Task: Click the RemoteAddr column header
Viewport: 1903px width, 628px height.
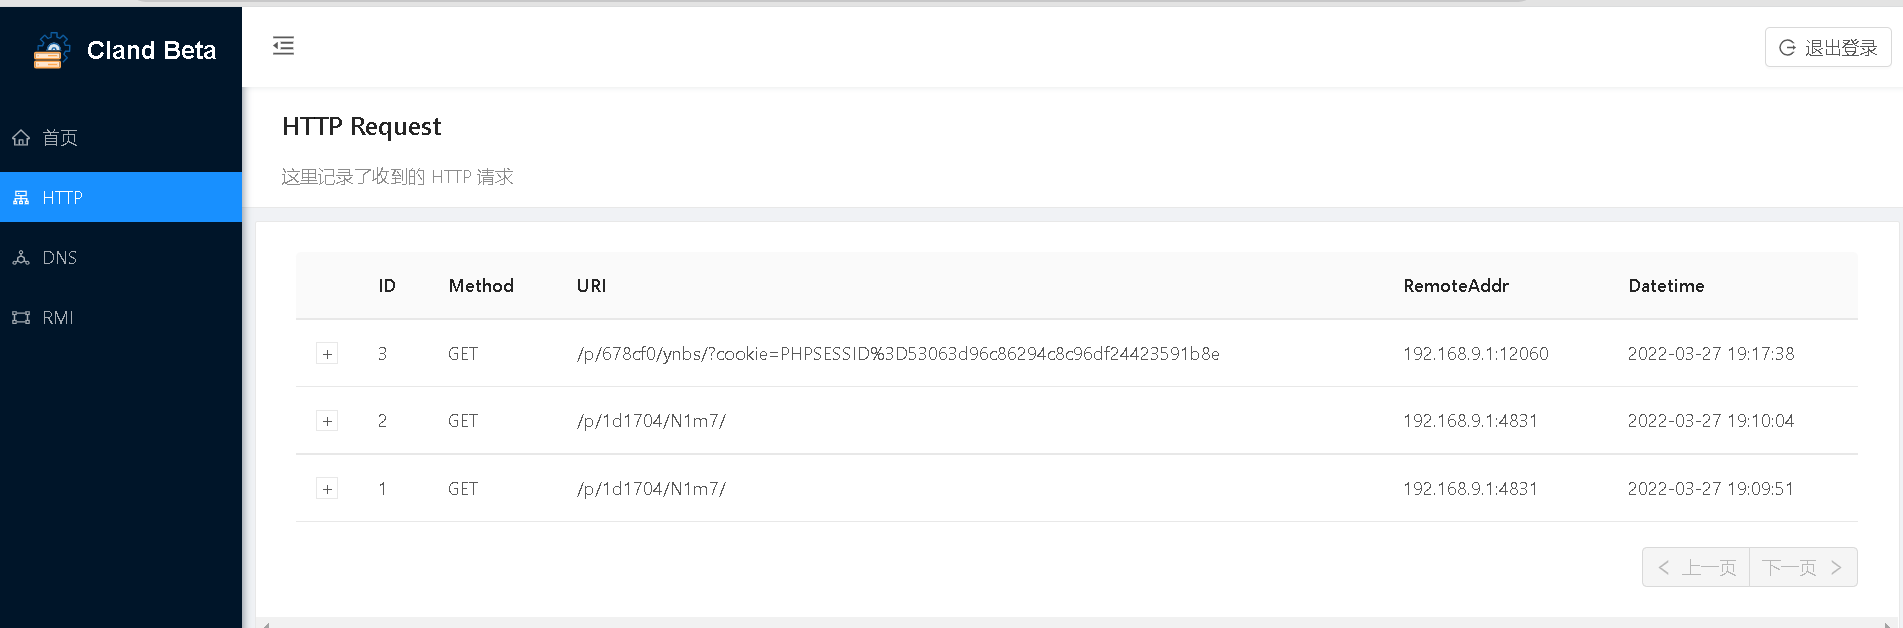Action: pos(1456,286)
